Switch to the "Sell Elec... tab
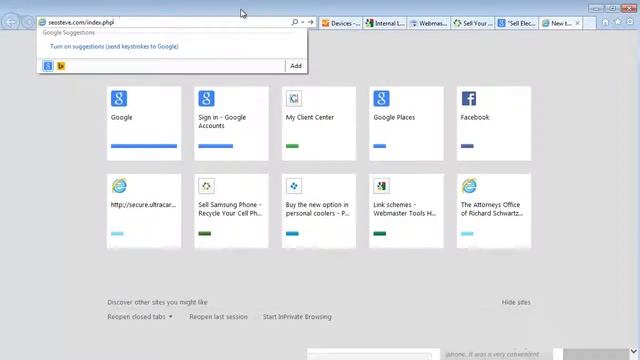 click(517, 23)
